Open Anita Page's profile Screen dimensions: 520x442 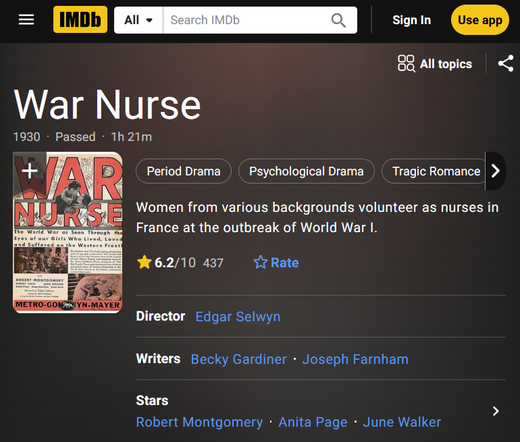coord(313,422)
